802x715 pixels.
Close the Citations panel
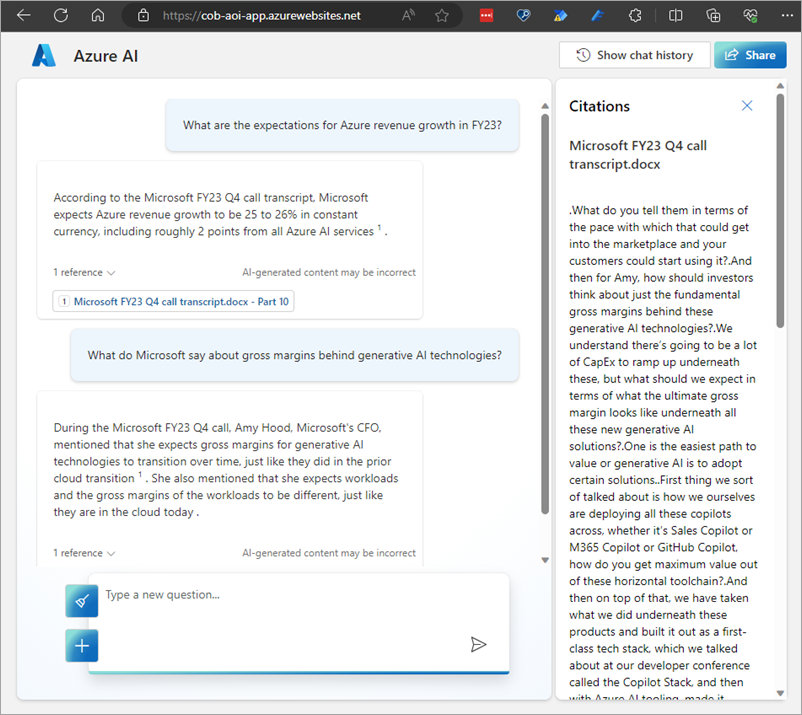pyautogui.click(x=747, y=105)
